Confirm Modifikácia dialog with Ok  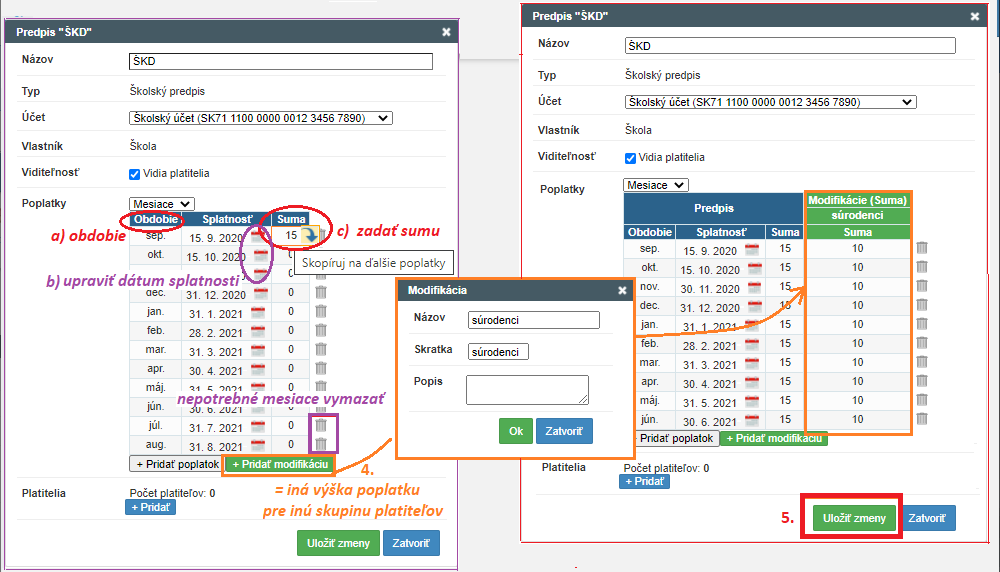click(x=515, y=431)
